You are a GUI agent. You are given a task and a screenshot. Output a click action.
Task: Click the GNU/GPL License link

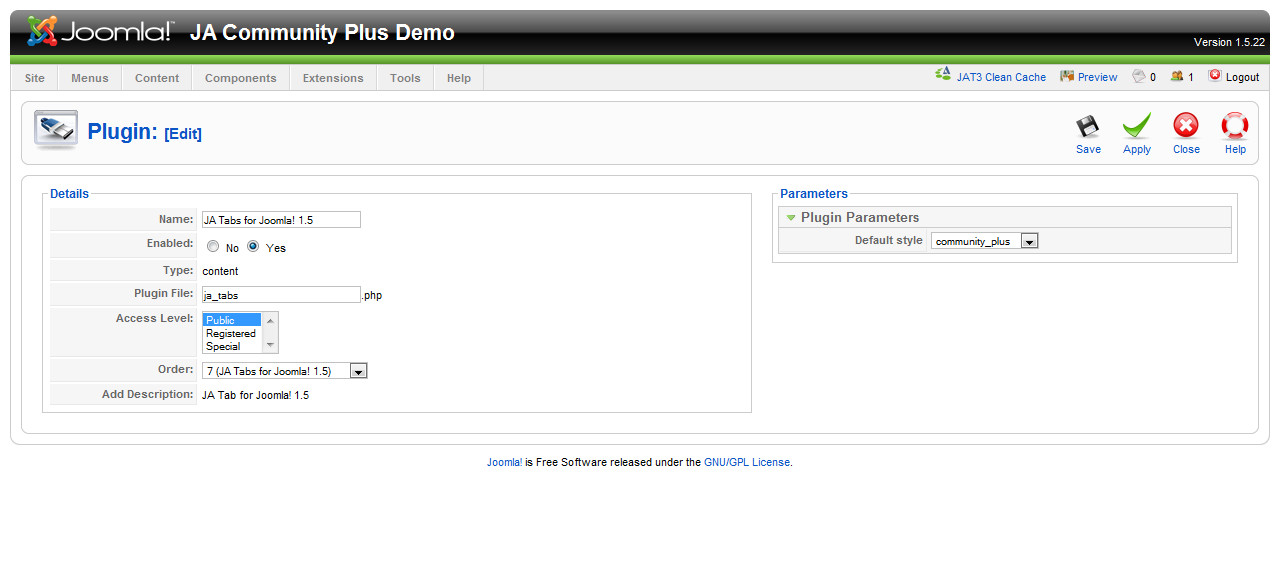point(746,463)
